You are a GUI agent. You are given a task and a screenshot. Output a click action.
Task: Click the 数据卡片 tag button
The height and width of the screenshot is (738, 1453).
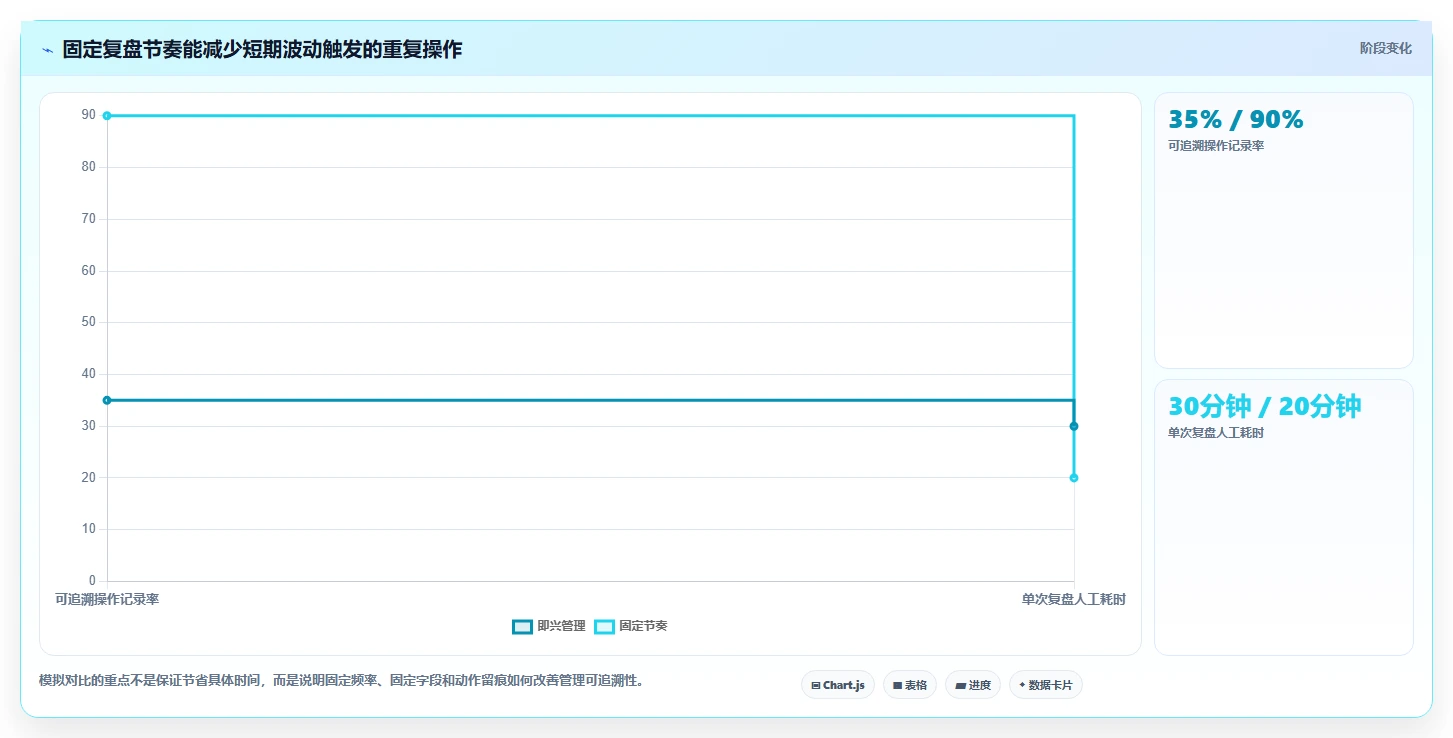[x=1046, y=685]
